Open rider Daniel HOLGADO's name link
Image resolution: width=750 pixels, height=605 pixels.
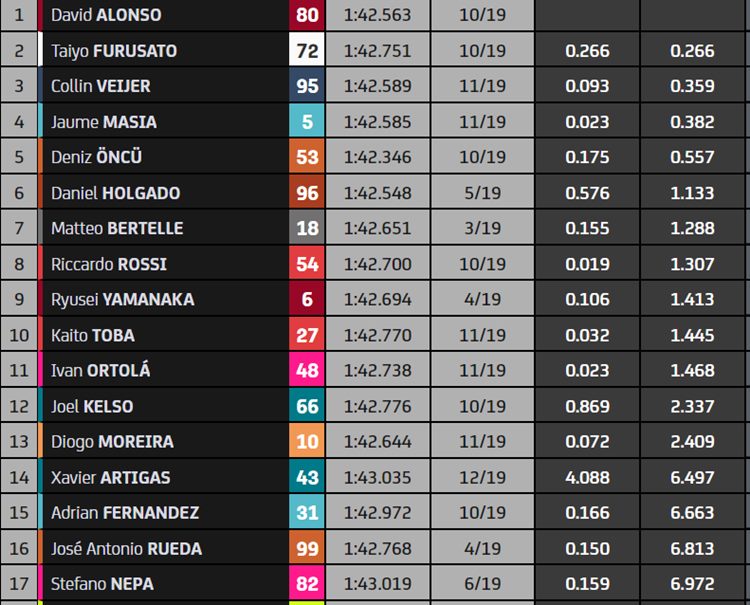[x=115, y=193]
